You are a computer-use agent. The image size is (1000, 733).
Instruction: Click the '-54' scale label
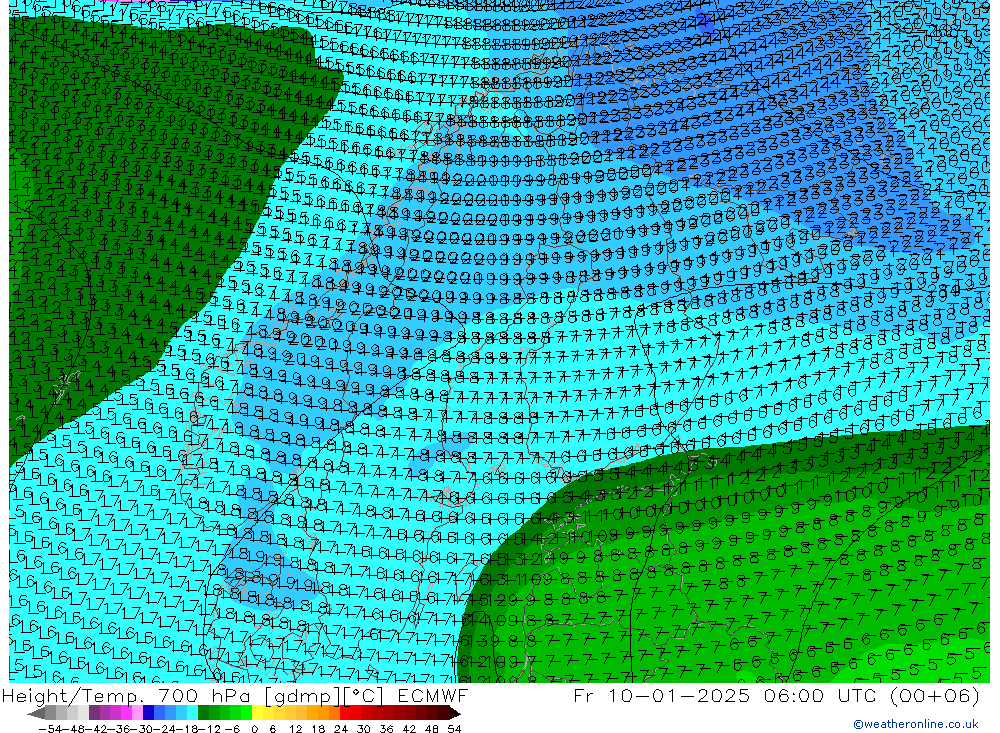50,729
